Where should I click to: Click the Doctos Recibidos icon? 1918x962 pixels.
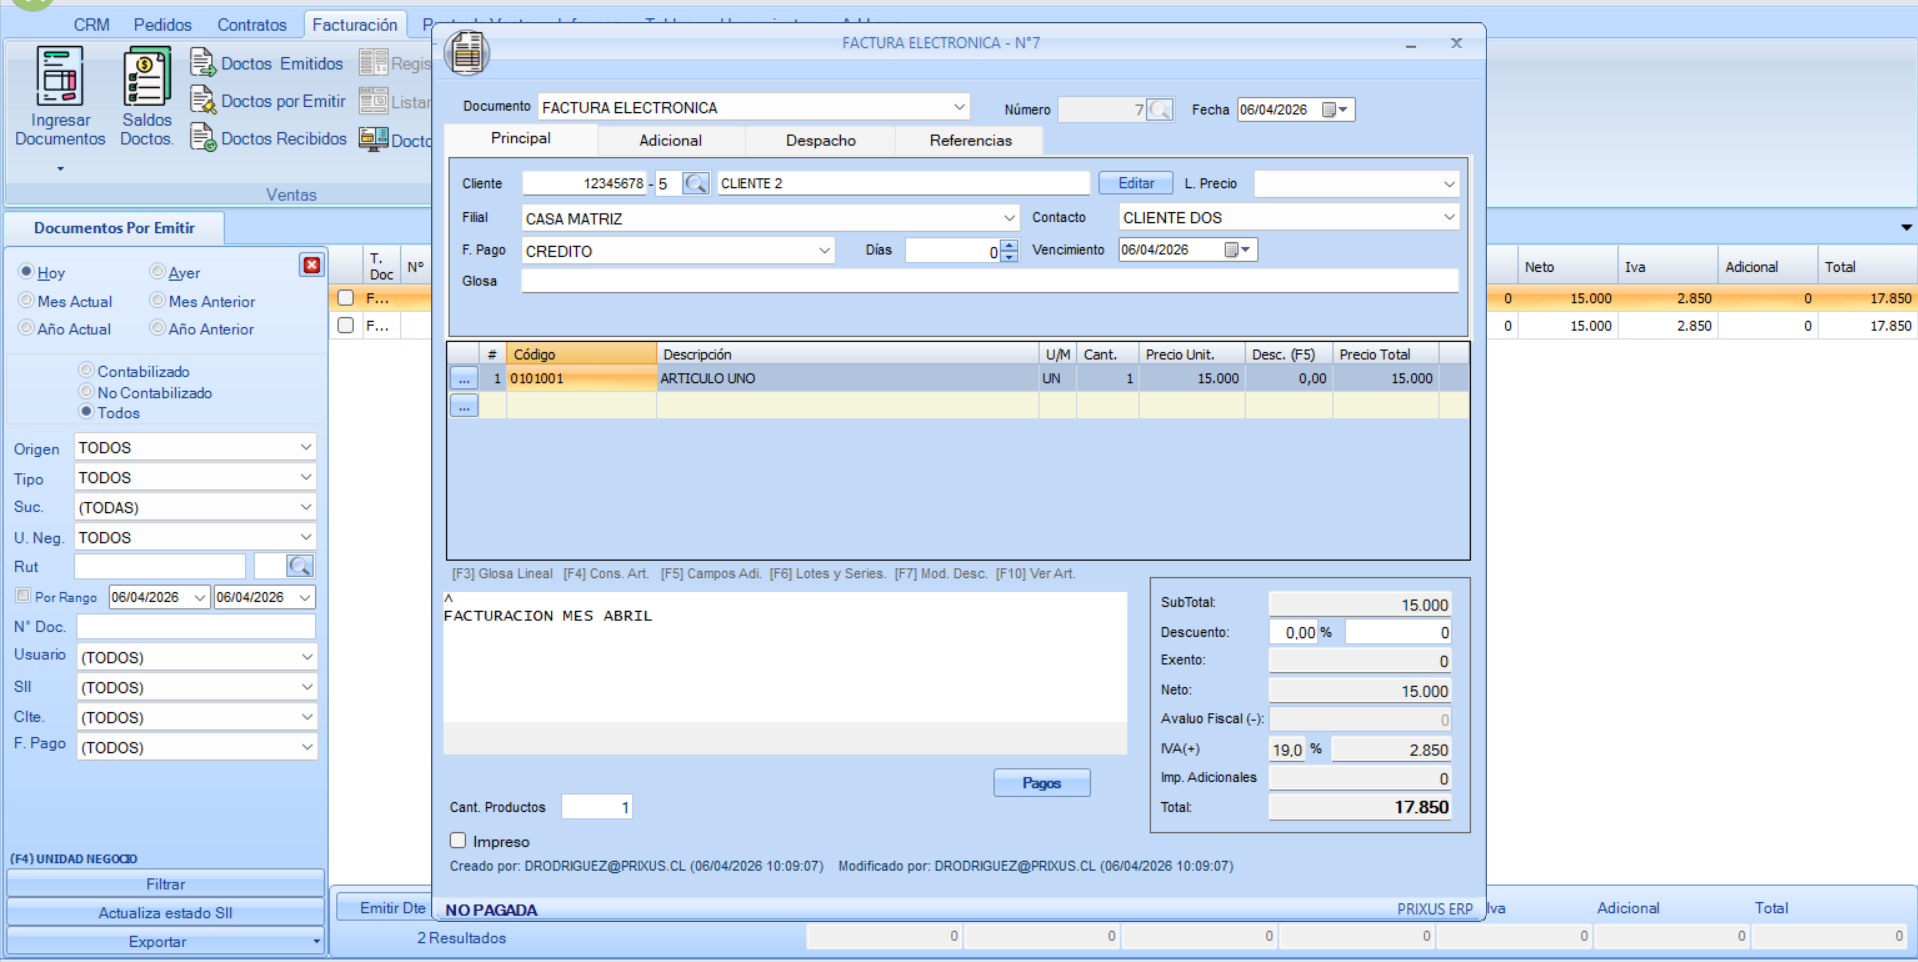(203, 138)
